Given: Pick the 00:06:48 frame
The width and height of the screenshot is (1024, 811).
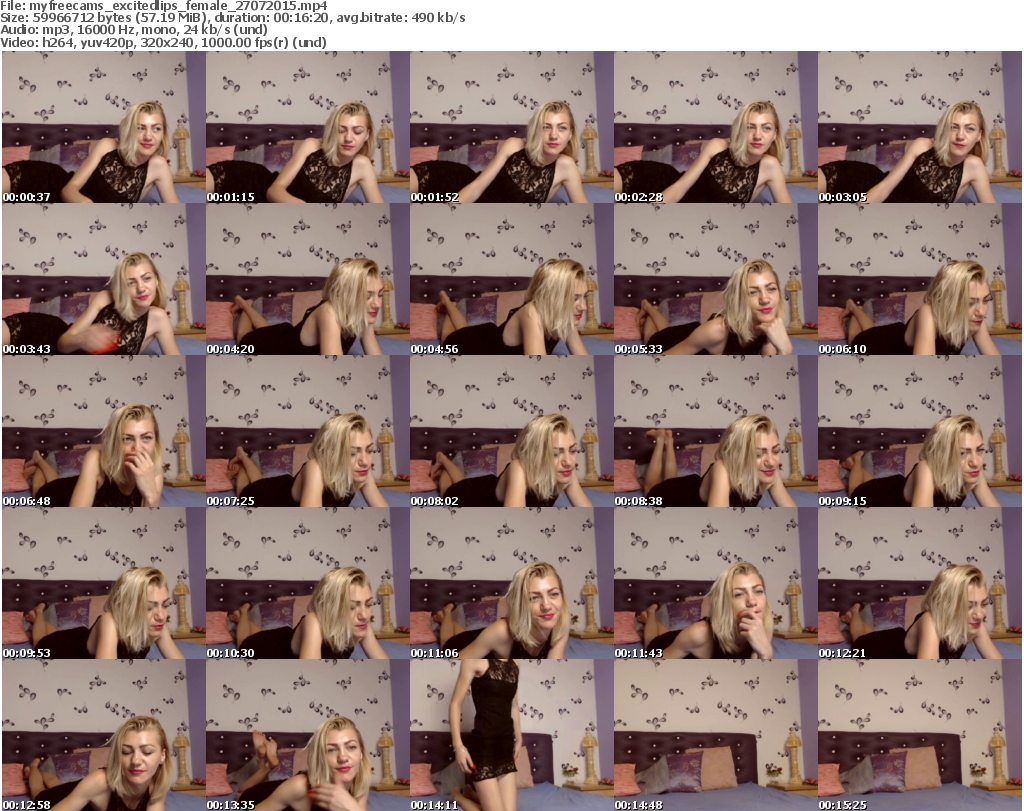Looking at the screenshot, I should (104, 431).
